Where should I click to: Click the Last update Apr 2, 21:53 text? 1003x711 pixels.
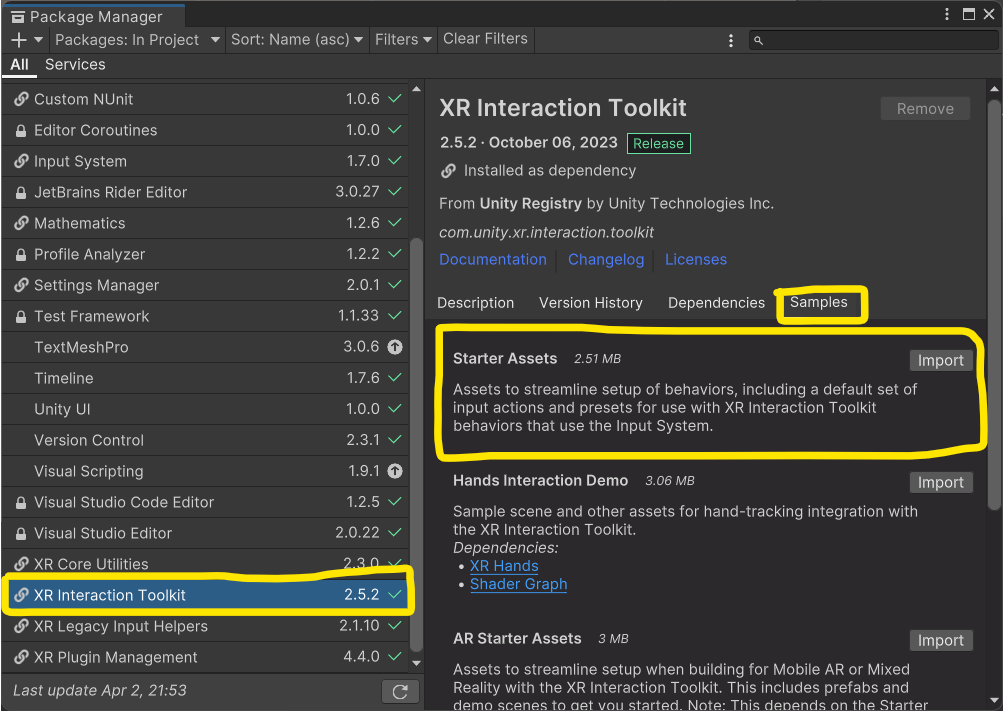(x=100, y=691)
